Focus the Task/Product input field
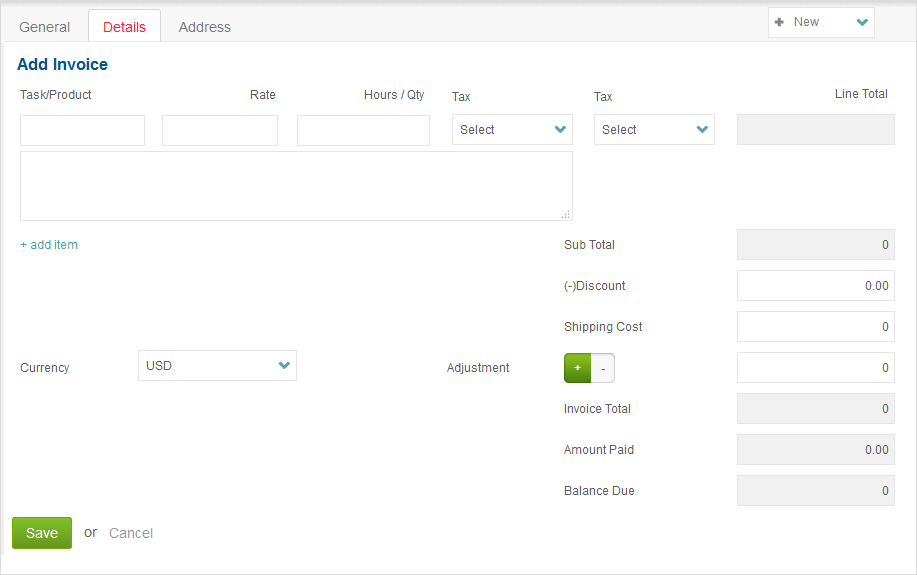Image resolution: width=917 pixels, height=575 pixels. [82, 130]
